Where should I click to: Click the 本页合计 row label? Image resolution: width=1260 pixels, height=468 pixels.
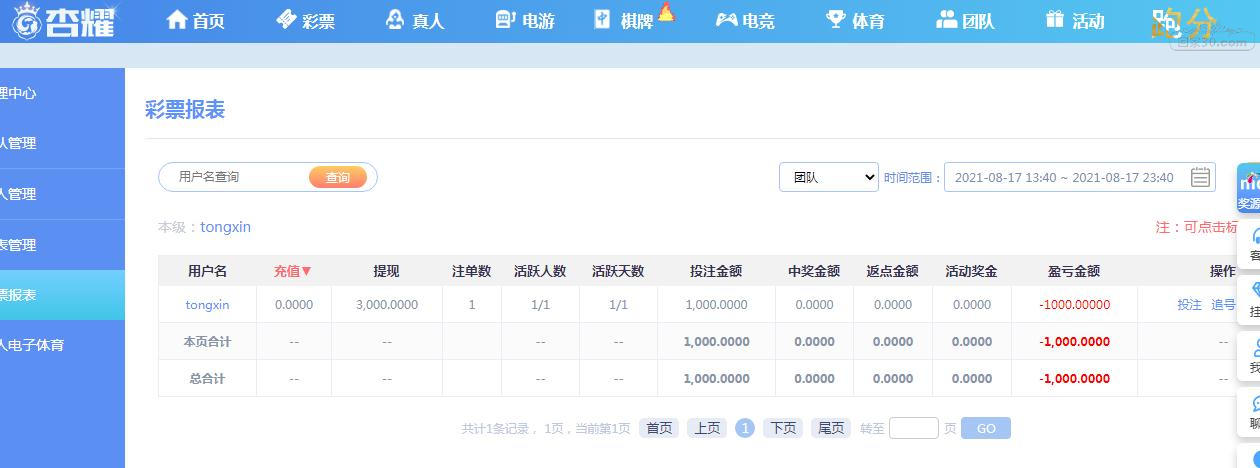(207, 342)
